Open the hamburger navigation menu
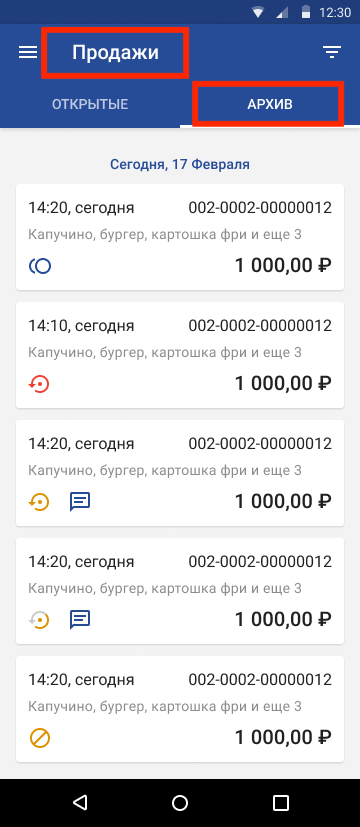The image size is (360, 827). point(28,52)
